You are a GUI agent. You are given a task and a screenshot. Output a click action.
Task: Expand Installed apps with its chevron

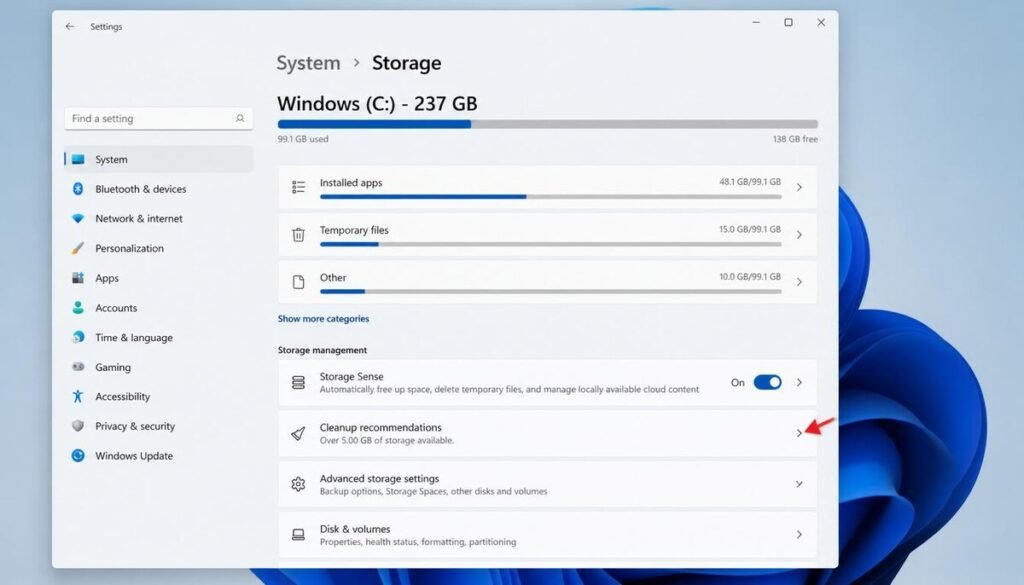(799, 187)
